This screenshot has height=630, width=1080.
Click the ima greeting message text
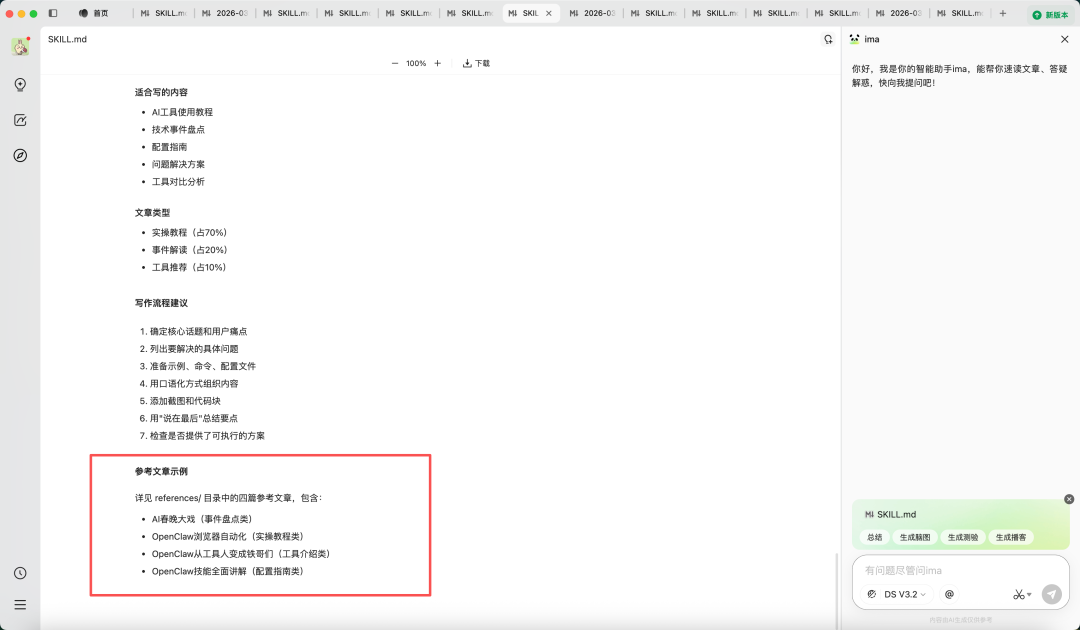point(959,76)
